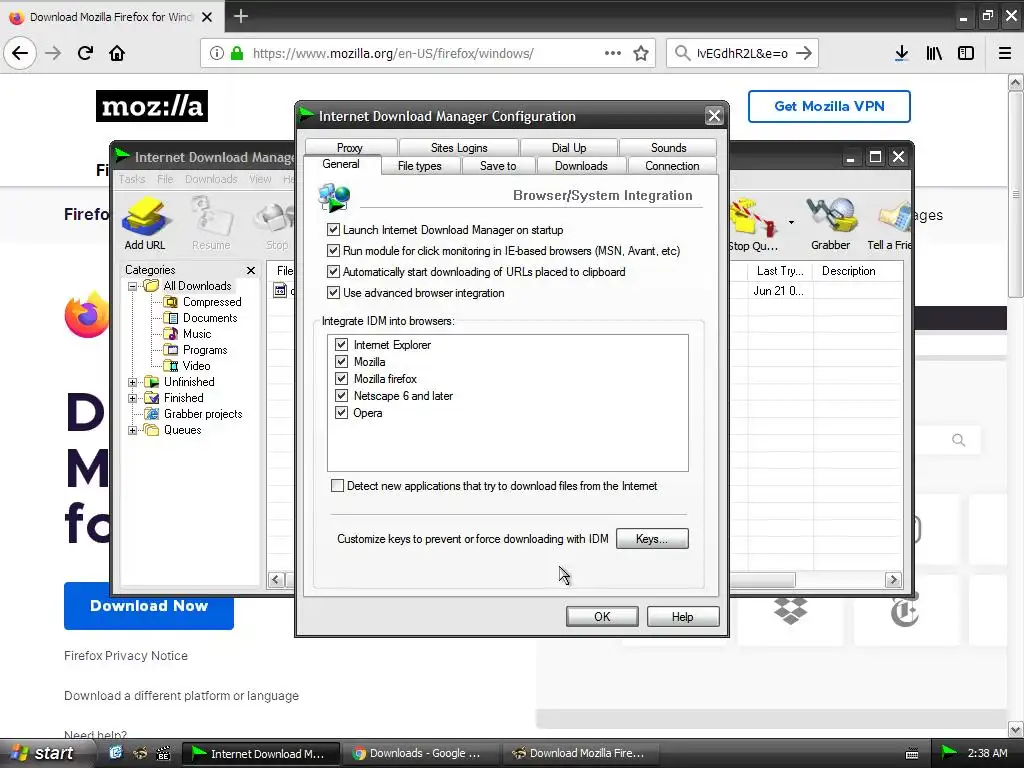Close the Categories panel in IDM

coord(251,270)
